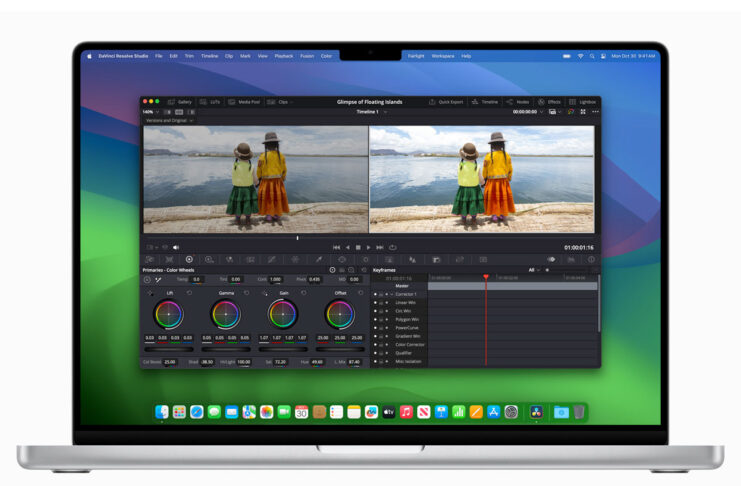Show the Scopes palette icon
This screenshot has height=486, width=741.
(571, 260)
